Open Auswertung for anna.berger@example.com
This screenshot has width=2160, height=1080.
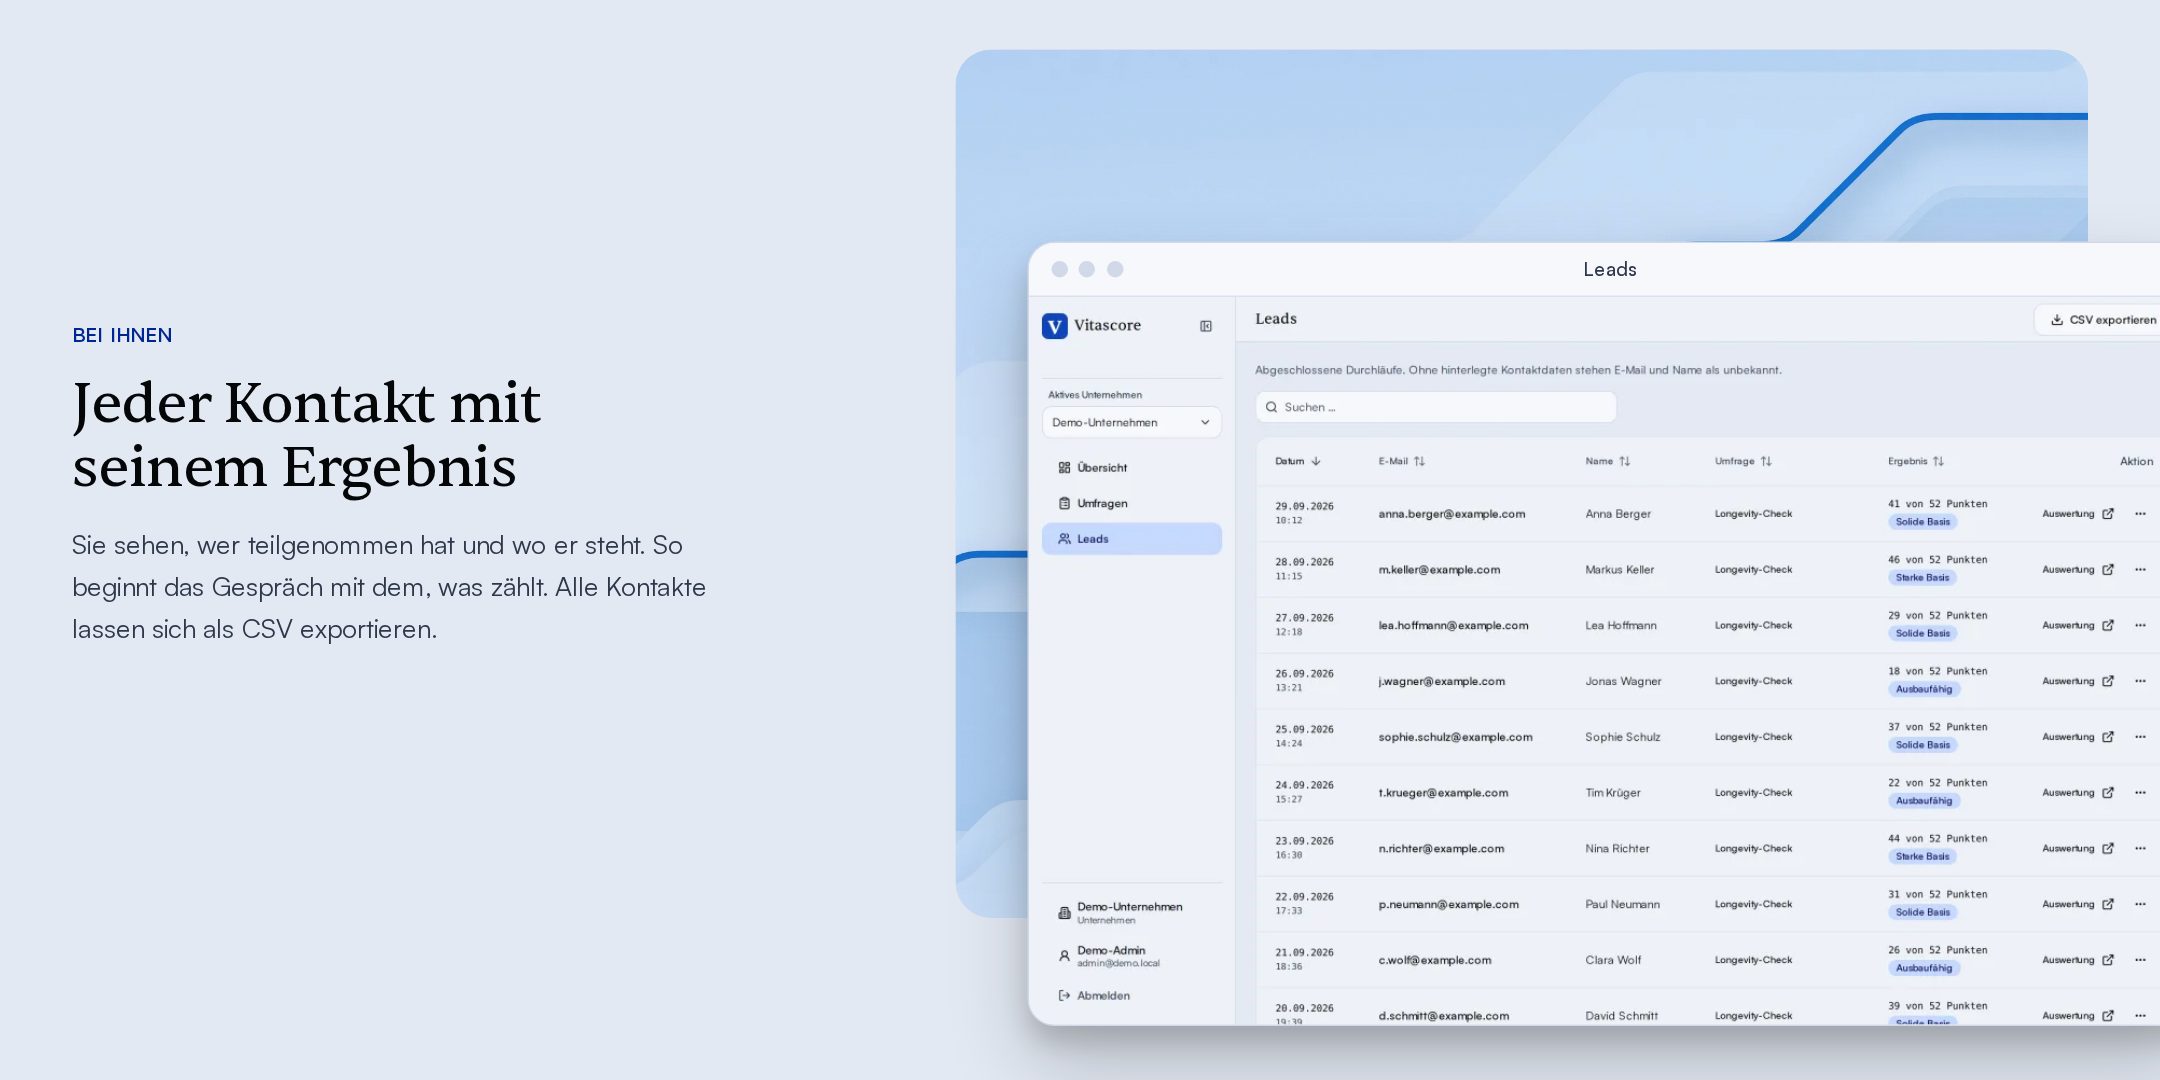[2078, 514]
